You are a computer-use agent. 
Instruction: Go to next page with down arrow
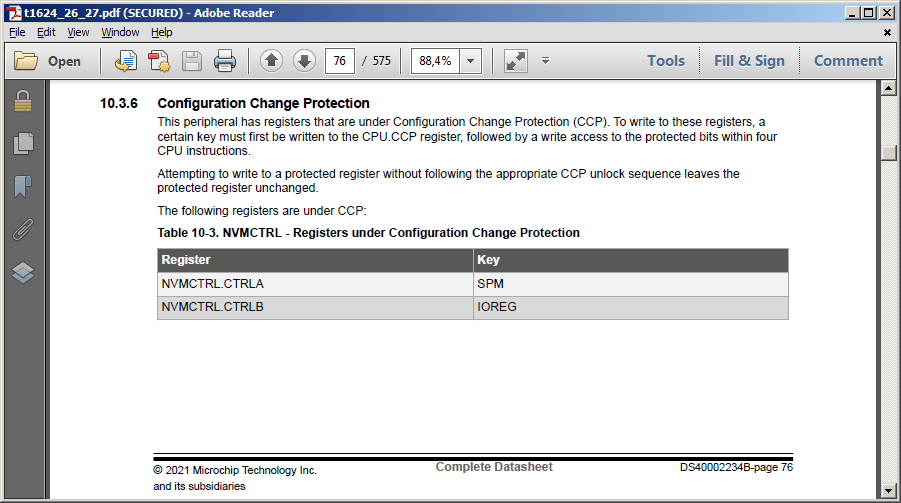(304, 60)
